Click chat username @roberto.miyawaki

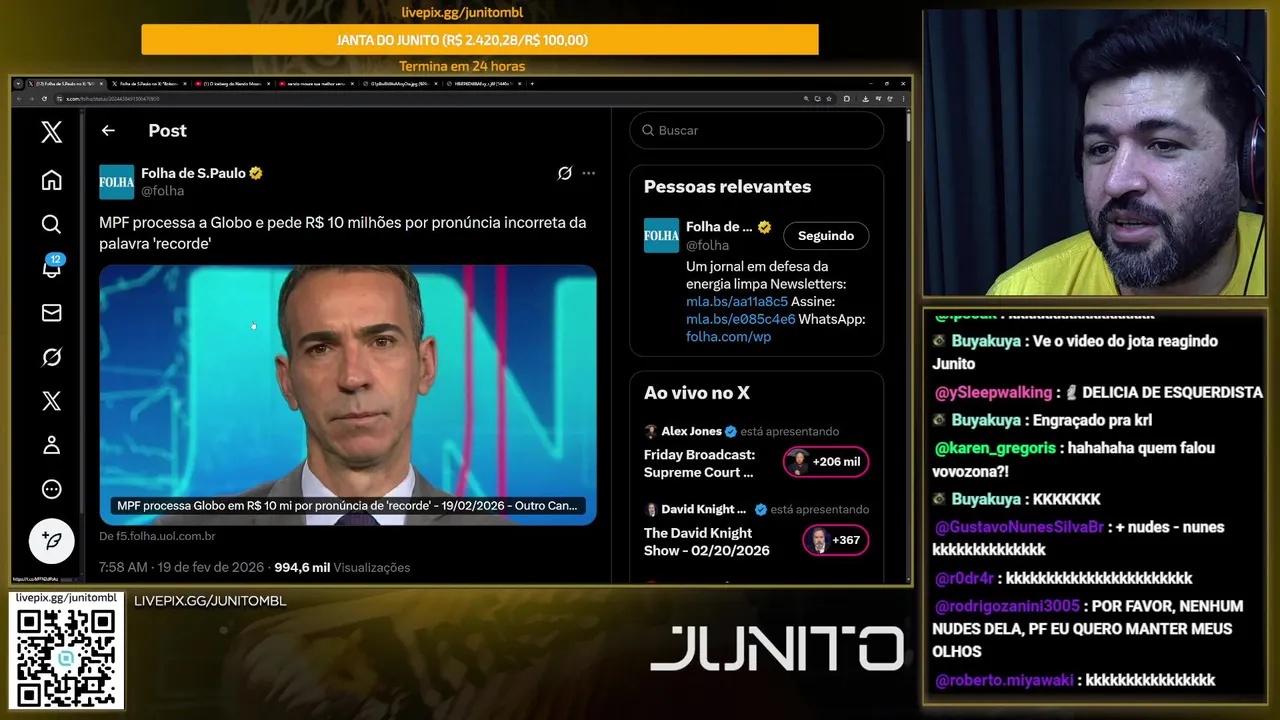tap(1004, 680)
